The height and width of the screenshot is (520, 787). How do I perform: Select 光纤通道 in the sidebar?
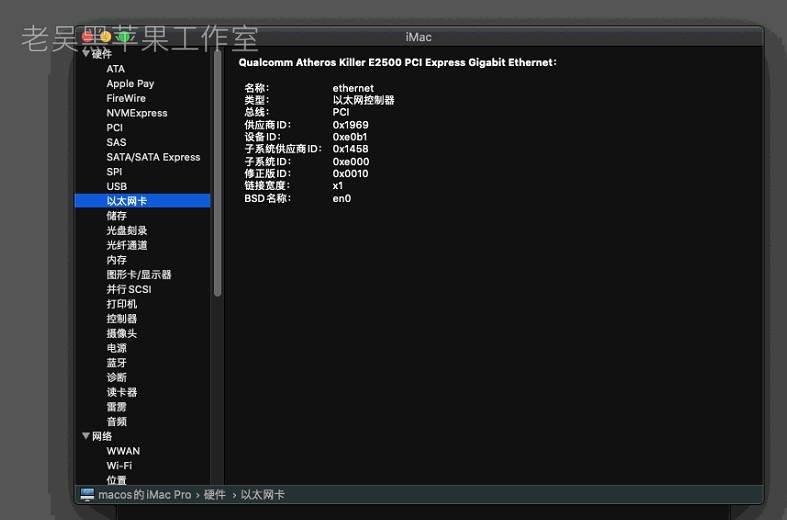tap(126, 245)
